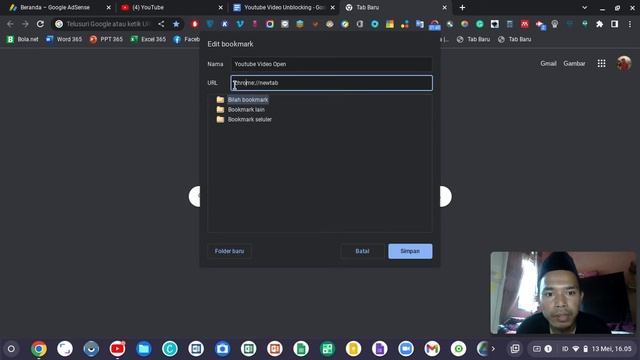Click the share icon in the address bar

point(161,24)
